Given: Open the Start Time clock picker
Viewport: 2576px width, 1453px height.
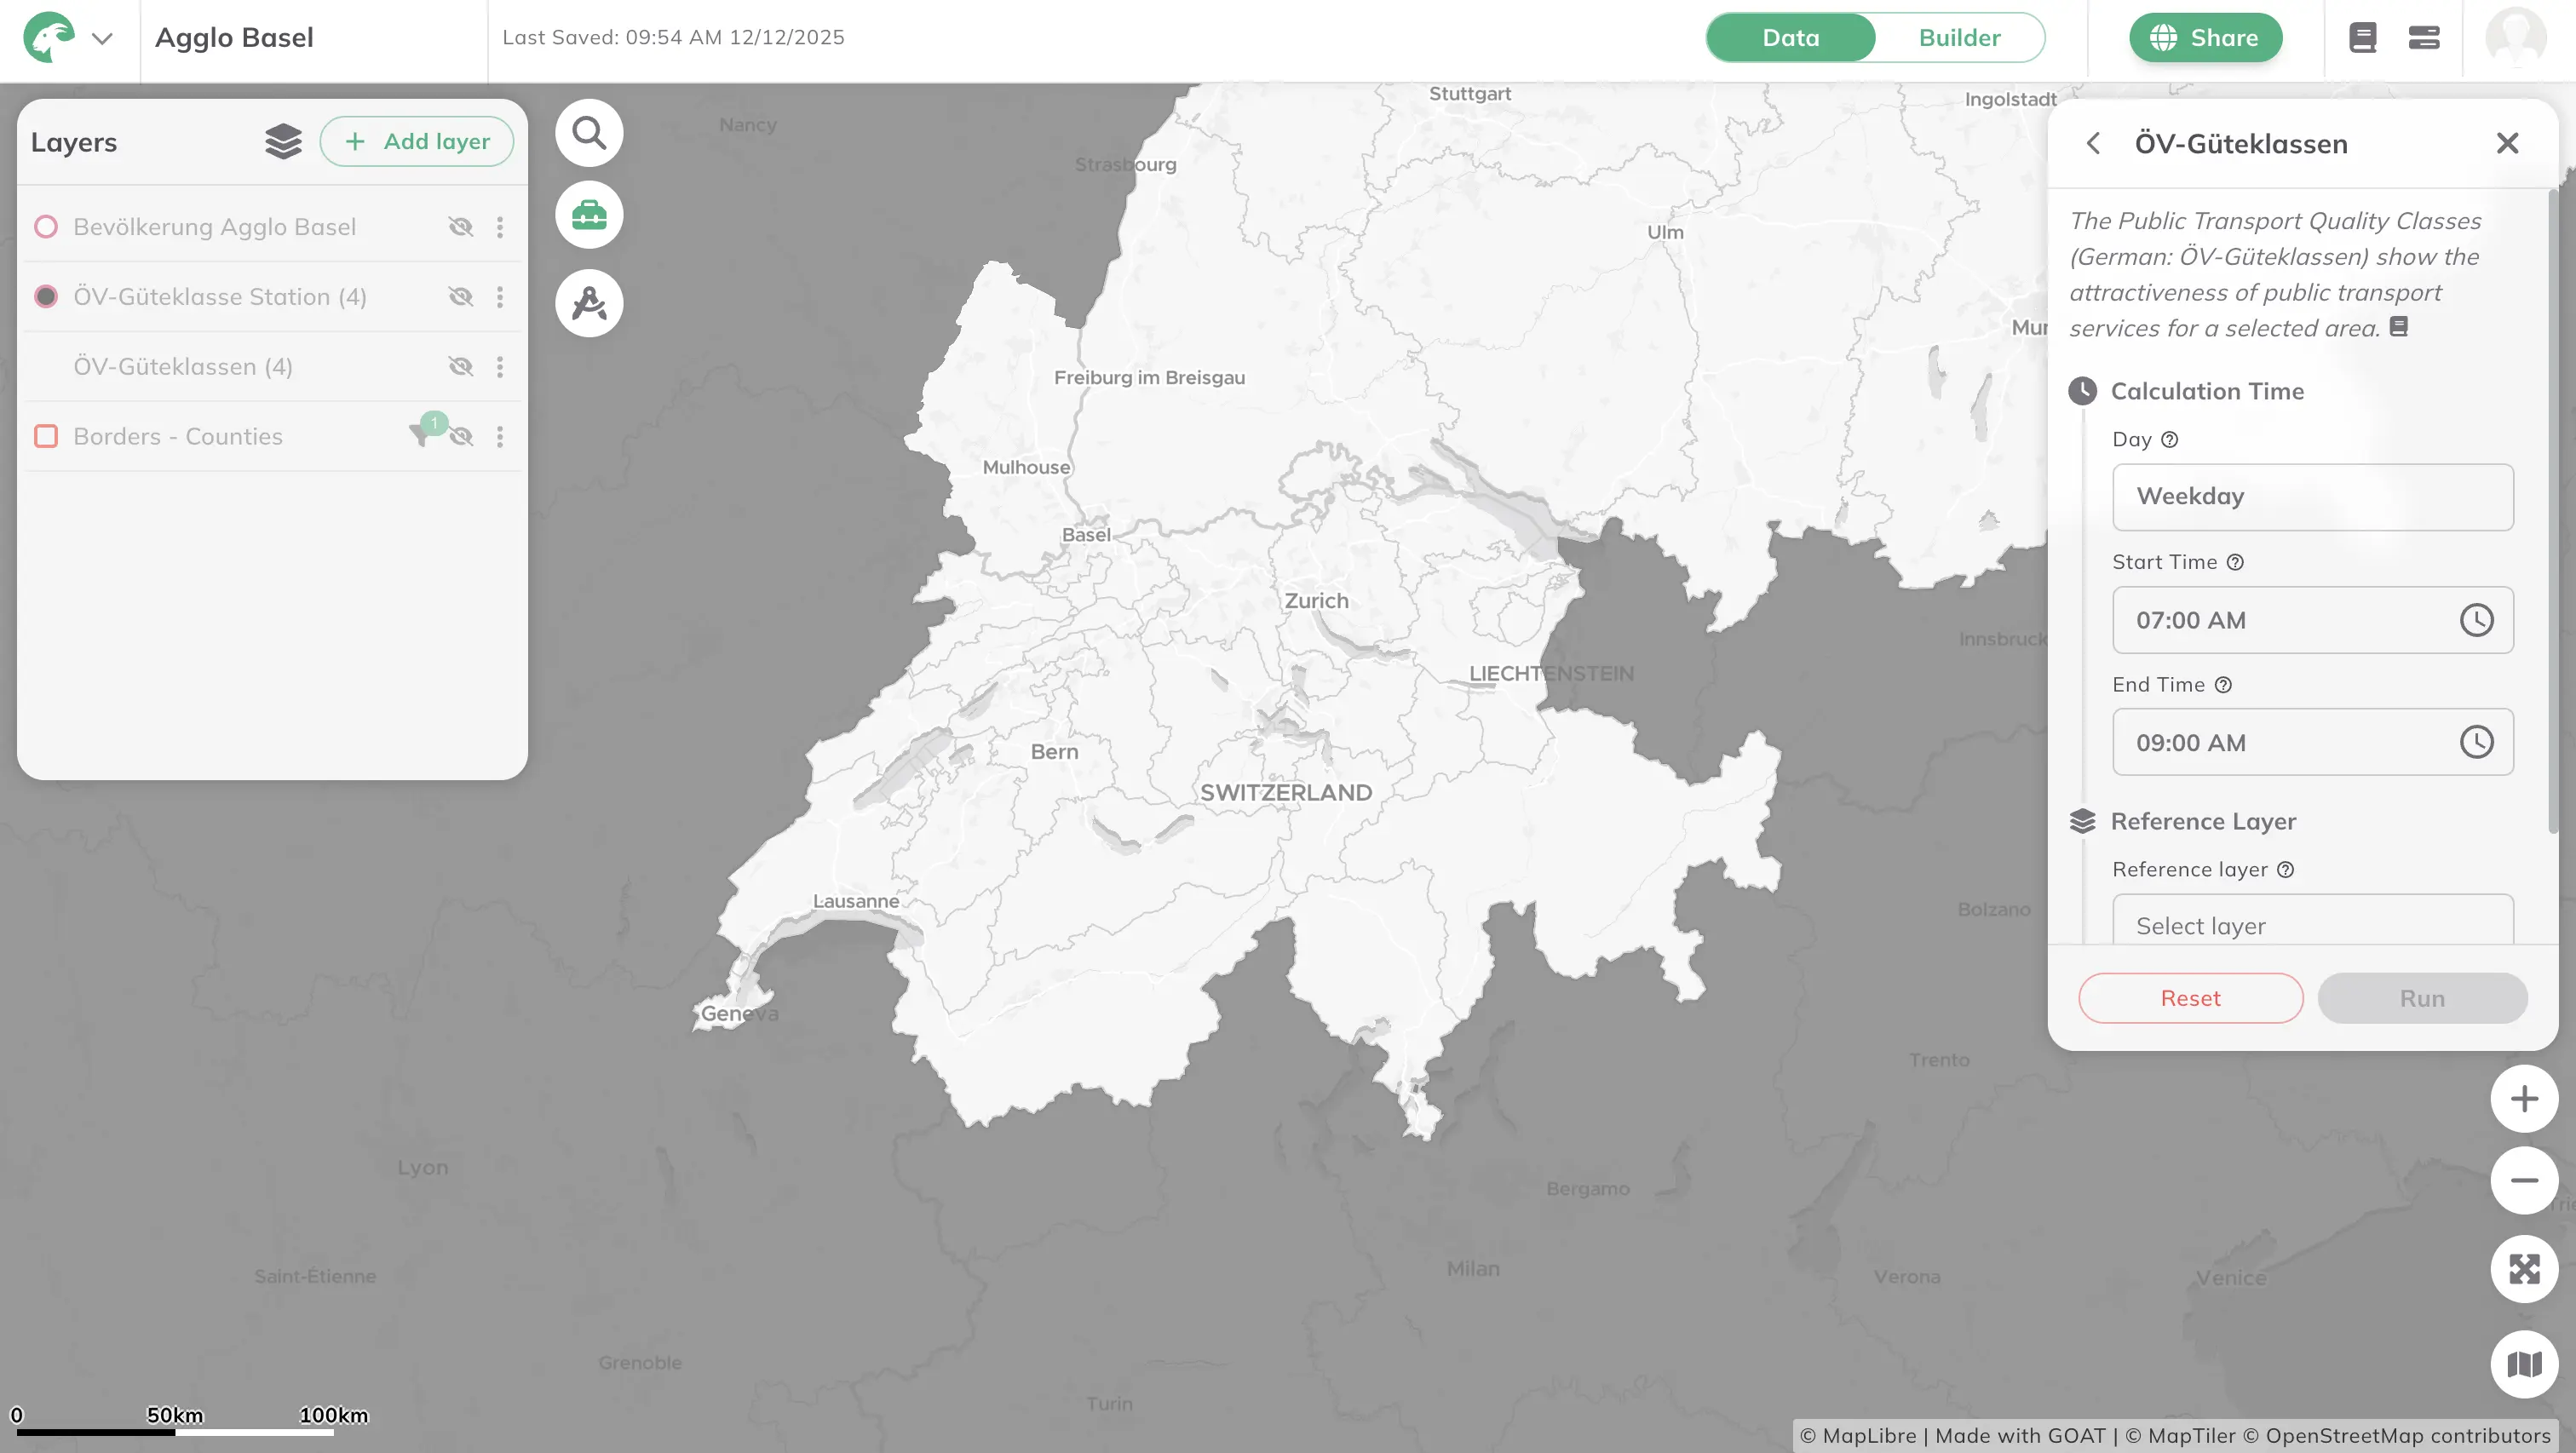Looking at the screenshot, I should point(2477,620).
